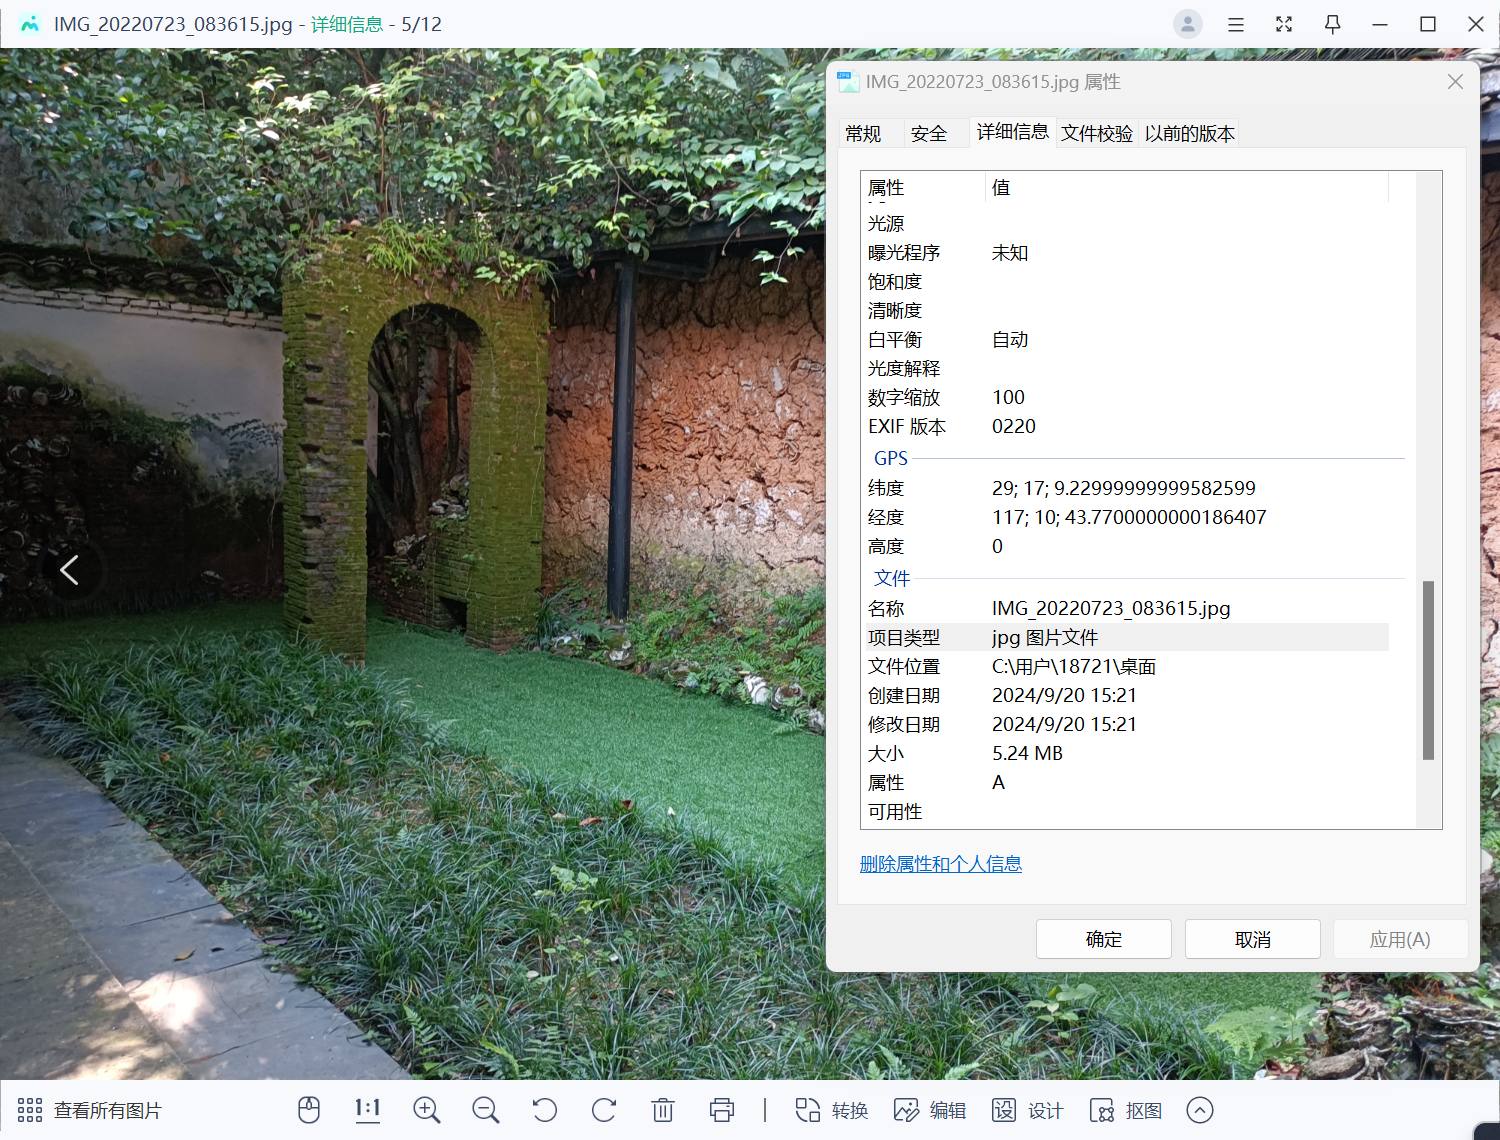The width and height of the screenshot is (1500, 1140).
Task: Switch to the 文件校验 tab
Action: click(x=1097, y=133)
